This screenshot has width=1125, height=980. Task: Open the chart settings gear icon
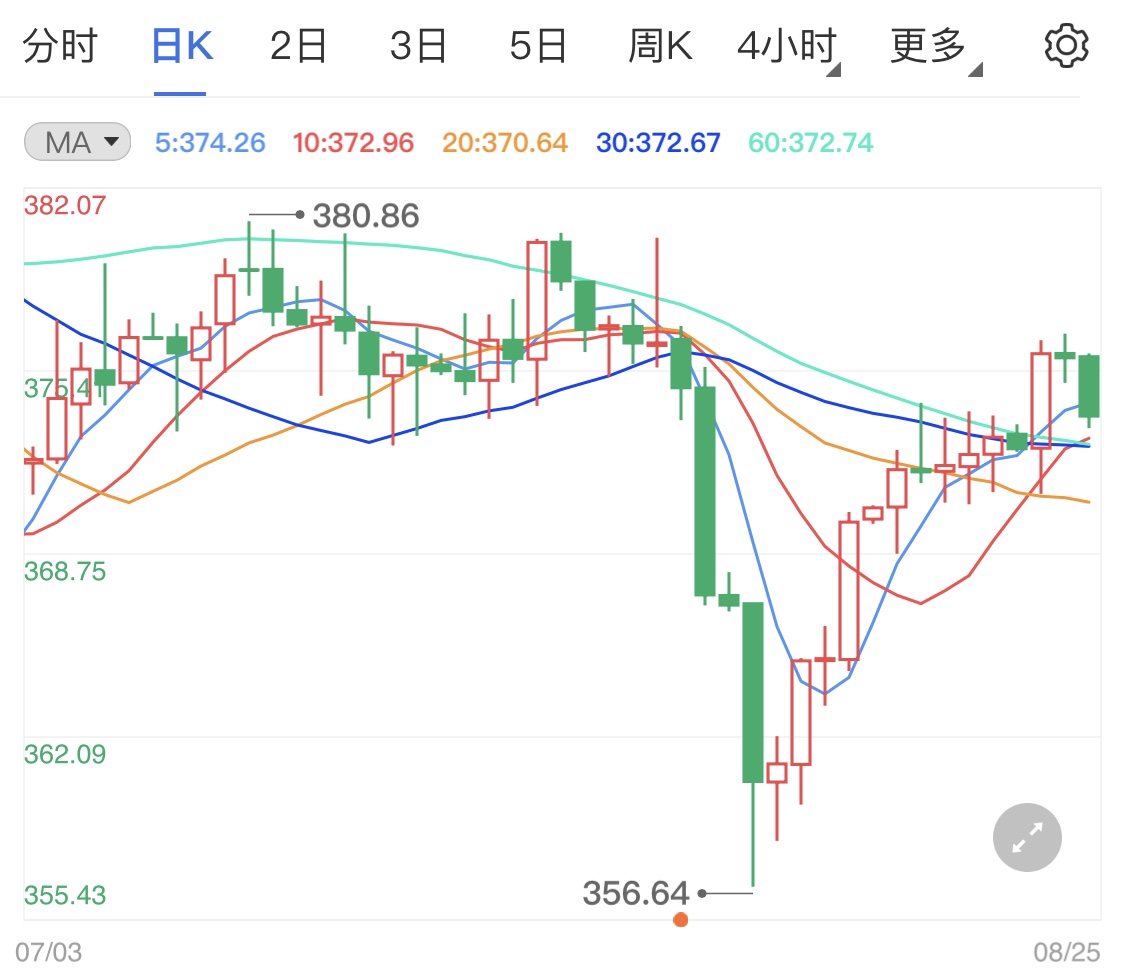[1067, 44]
